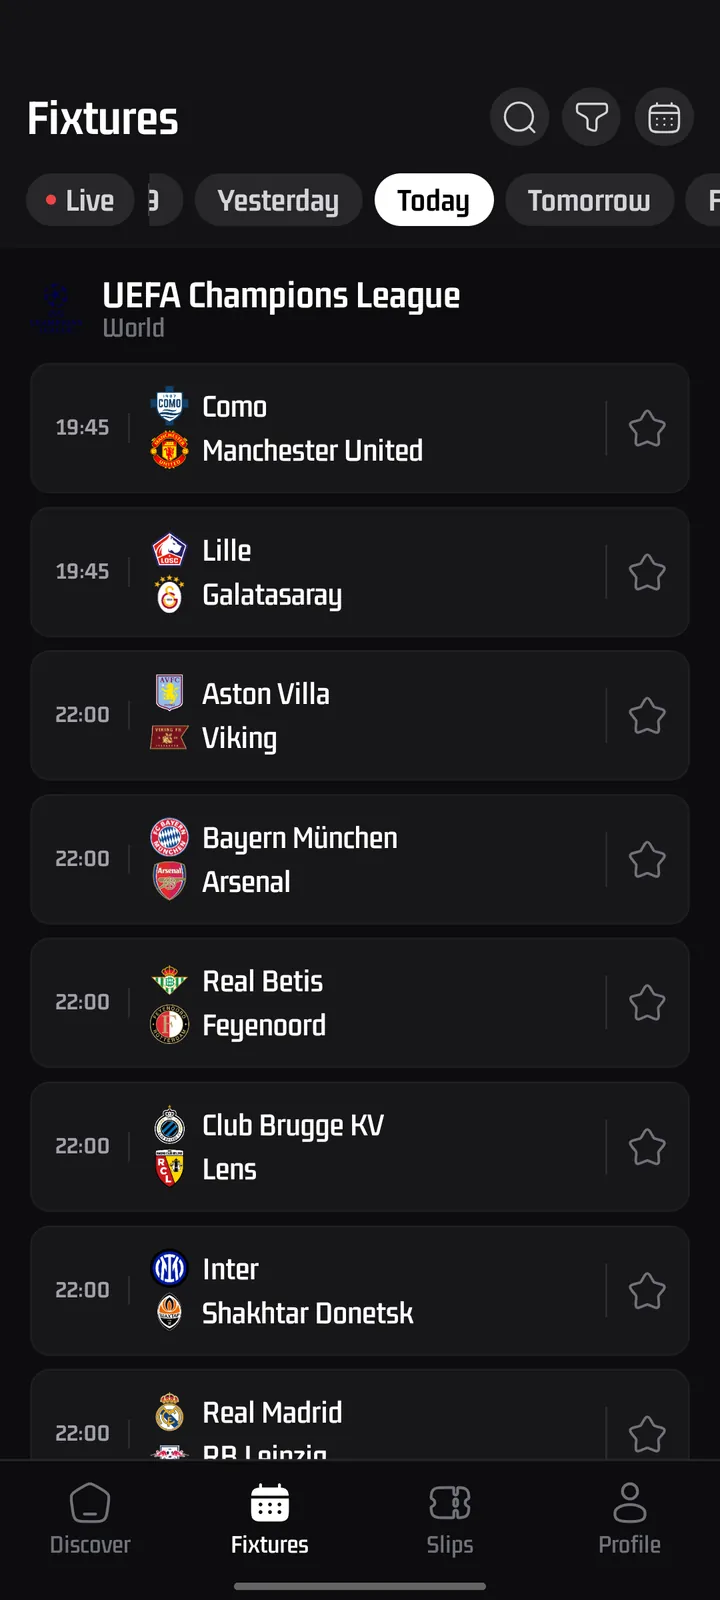The width and height of the screenshot is (720, 1600).
Task: Select the Yesterday date tab
Action: [278, 200]
